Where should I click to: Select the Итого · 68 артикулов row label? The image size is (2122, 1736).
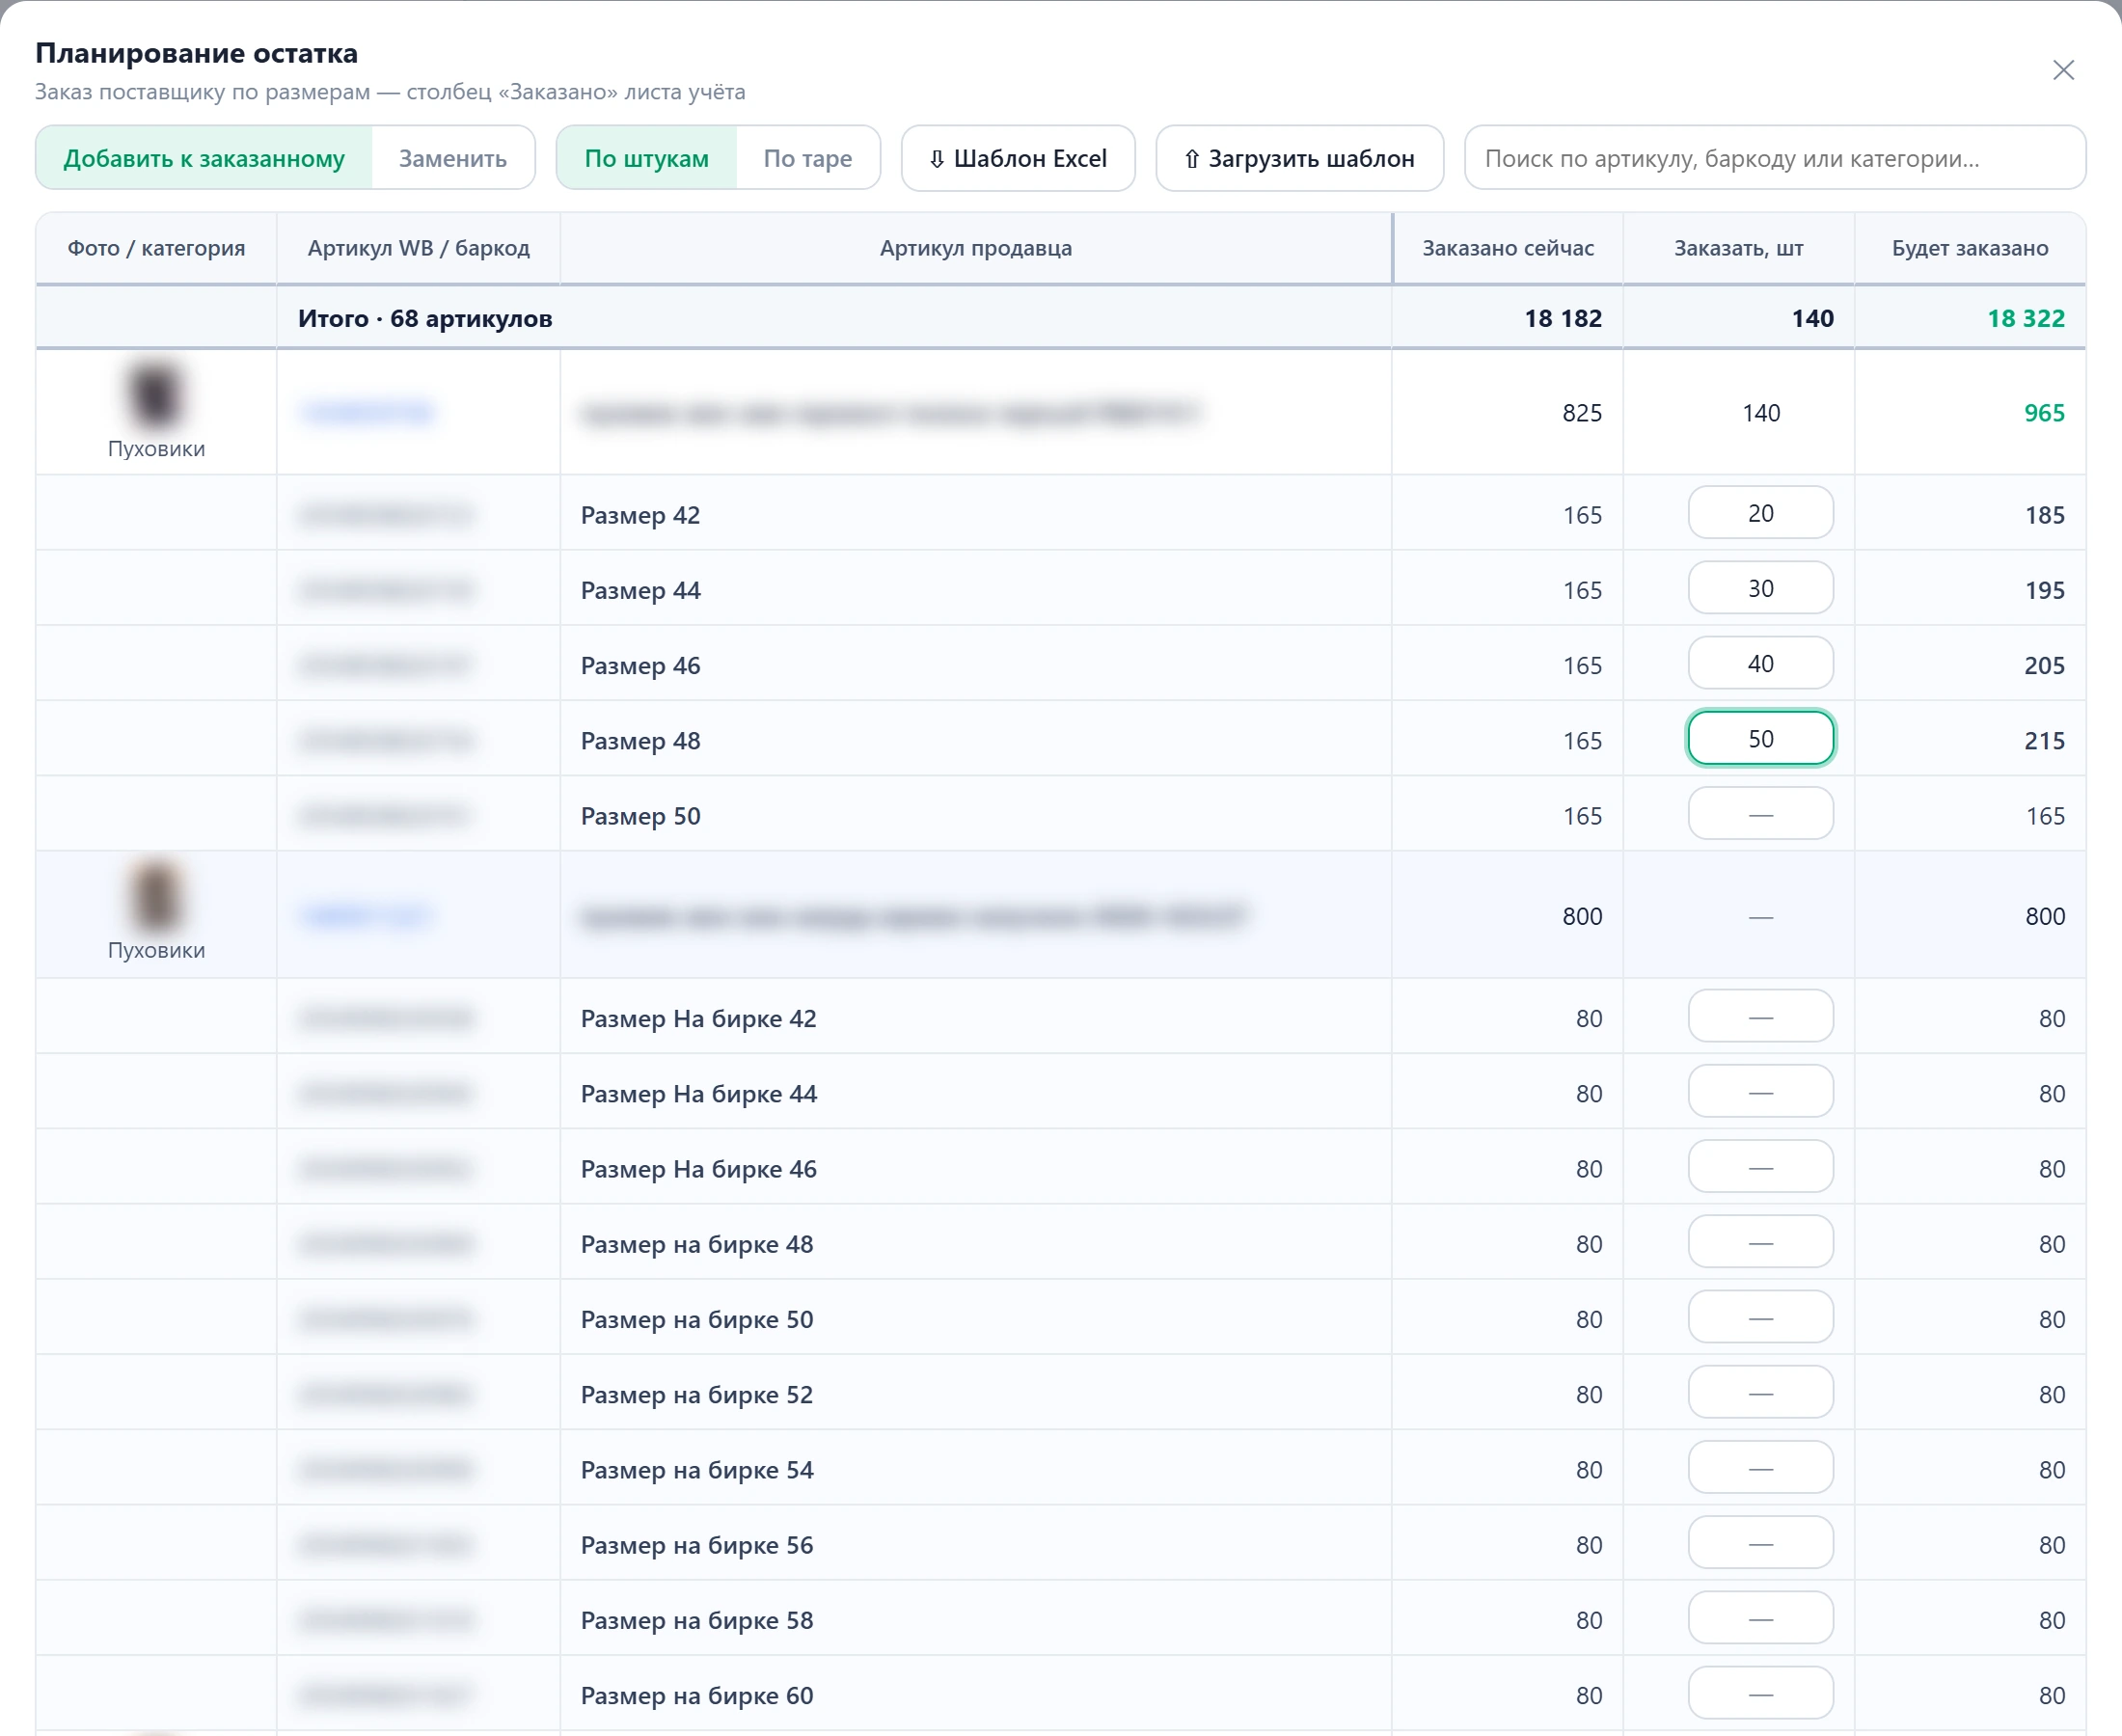point(425,318)
